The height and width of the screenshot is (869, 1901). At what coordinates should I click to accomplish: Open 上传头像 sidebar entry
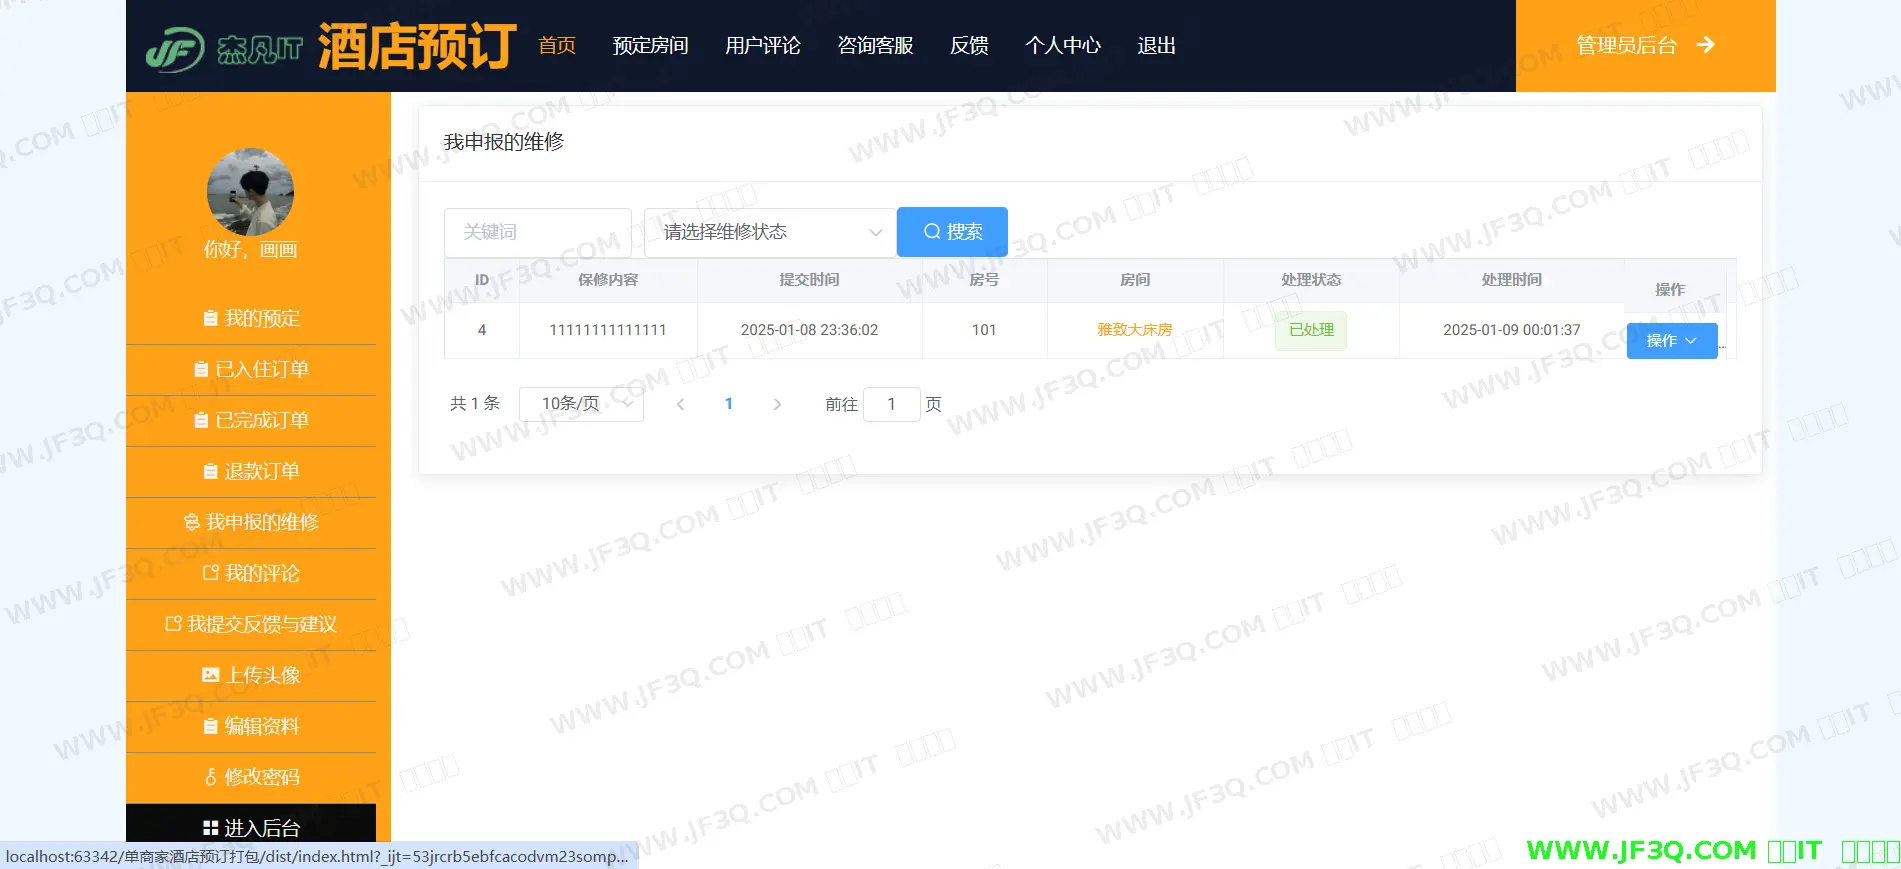click(x=251, y=675)
